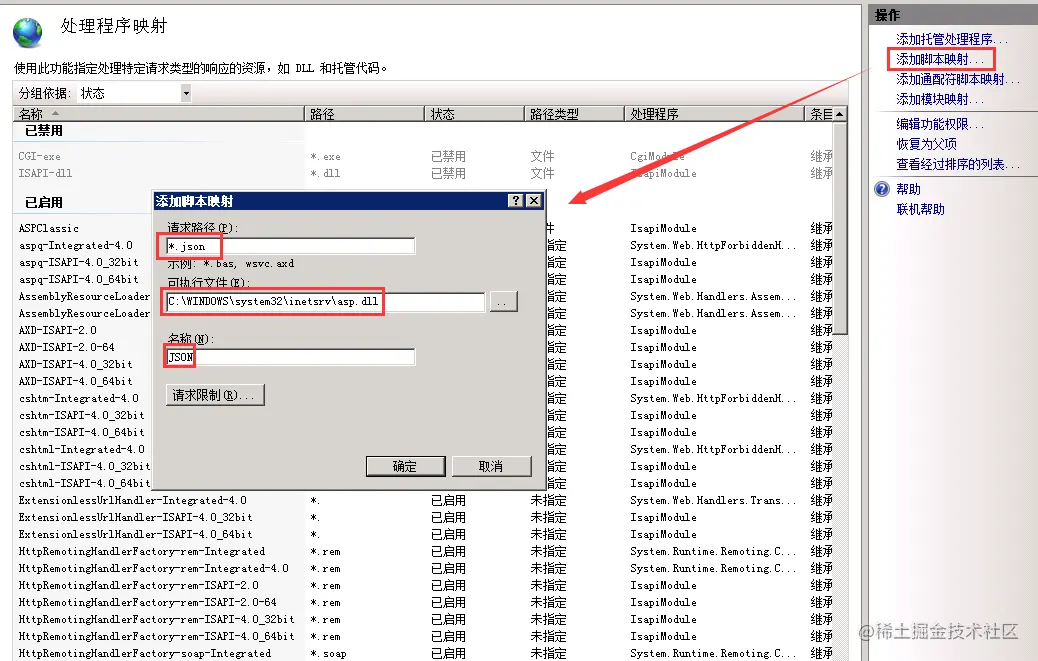The width and height of the screenshot is (1038, 661).
Task: Close the 添加脚本映射 dialog
Action: [x=534, y=200]
